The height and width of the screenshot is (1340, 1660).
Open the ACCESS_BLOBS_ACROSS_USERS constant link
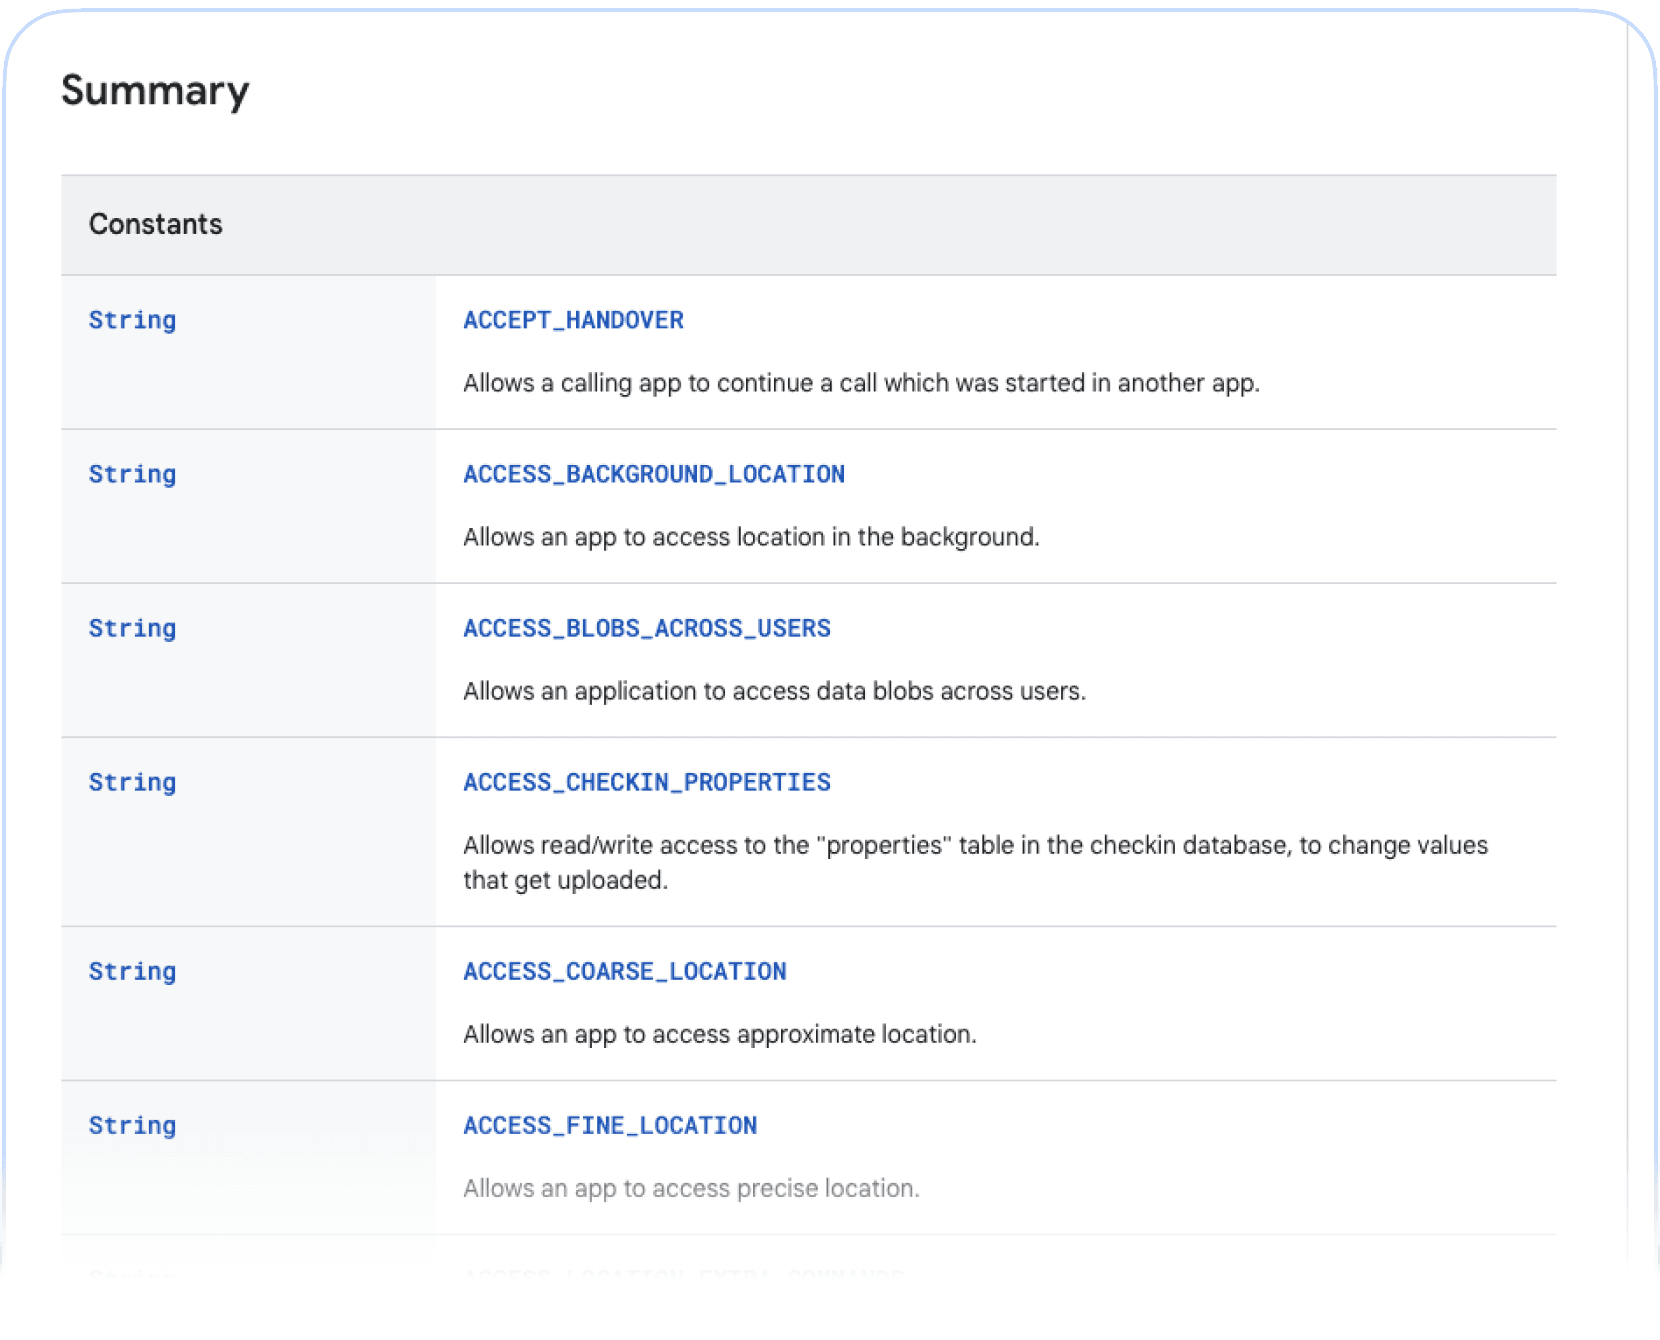click(x=647, y=628)
